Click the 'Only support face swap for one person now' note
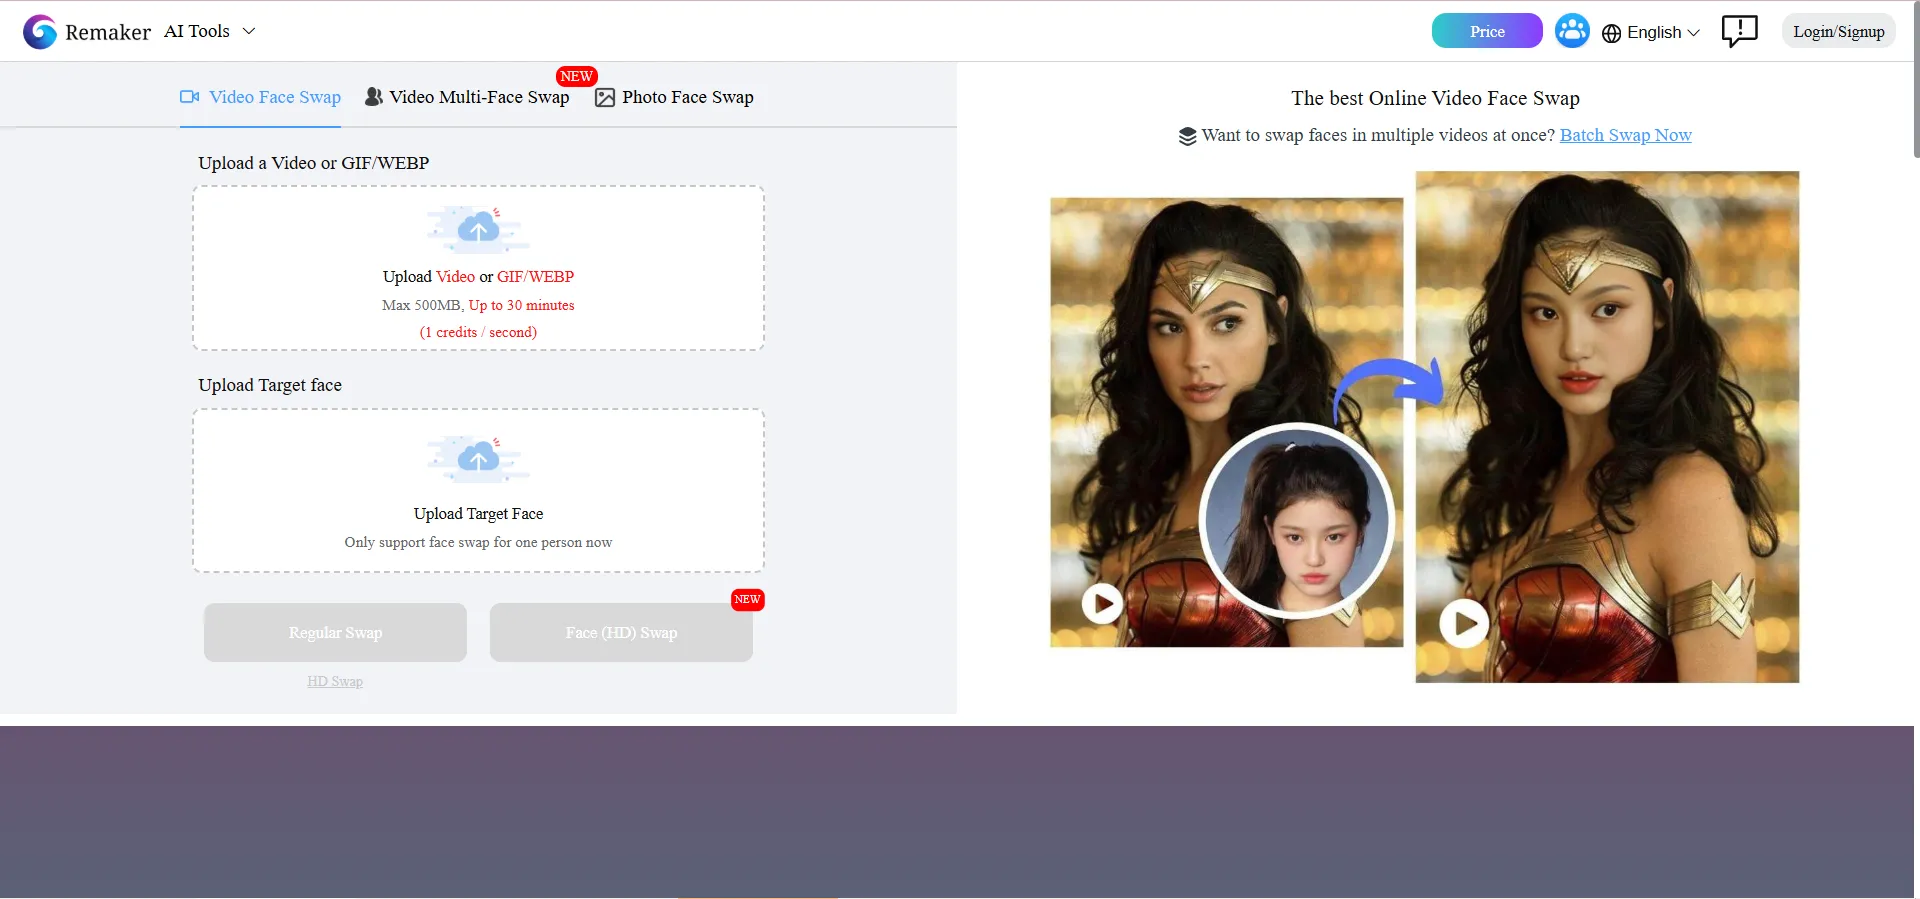 pyautogui.click(x=478, y=542)
